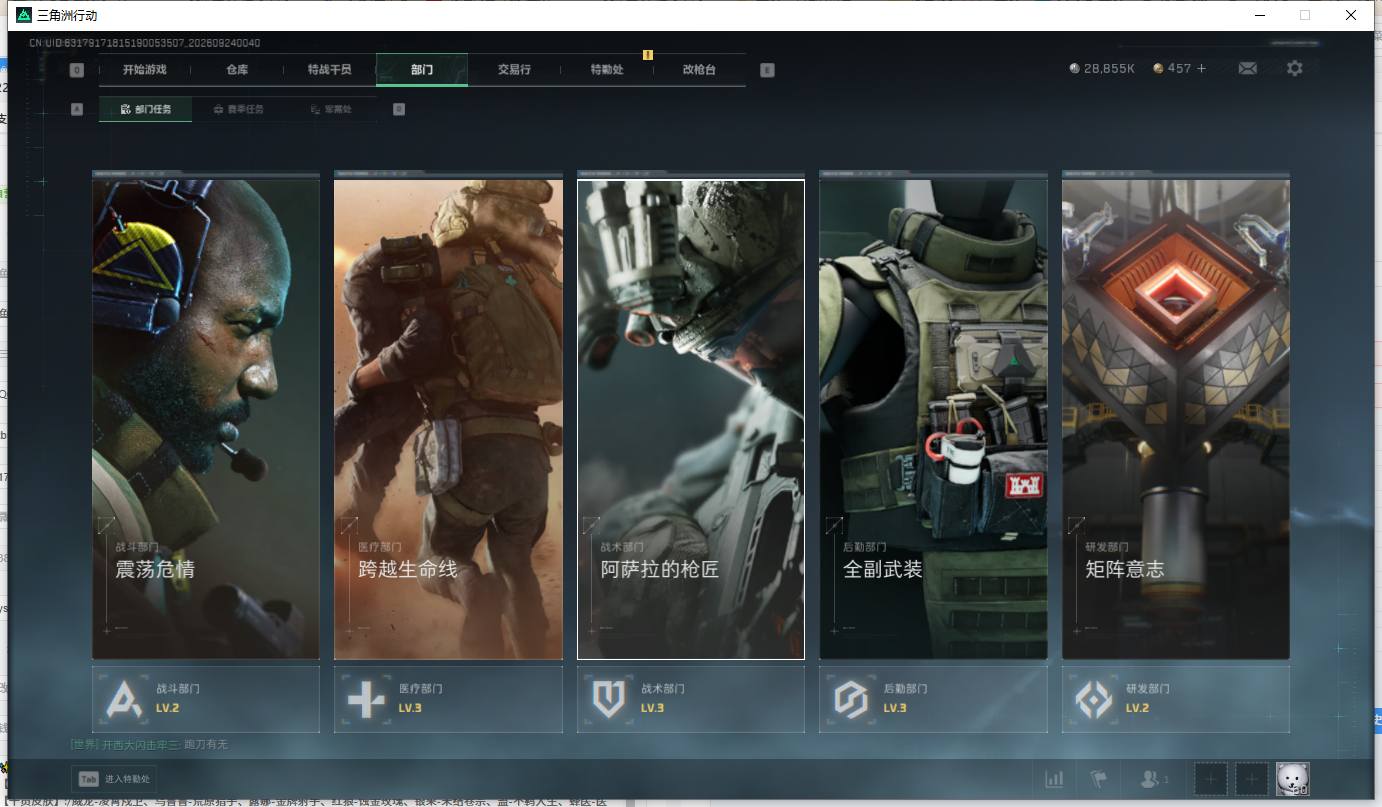Open the 开始游戏 tab

coord(145,70)
